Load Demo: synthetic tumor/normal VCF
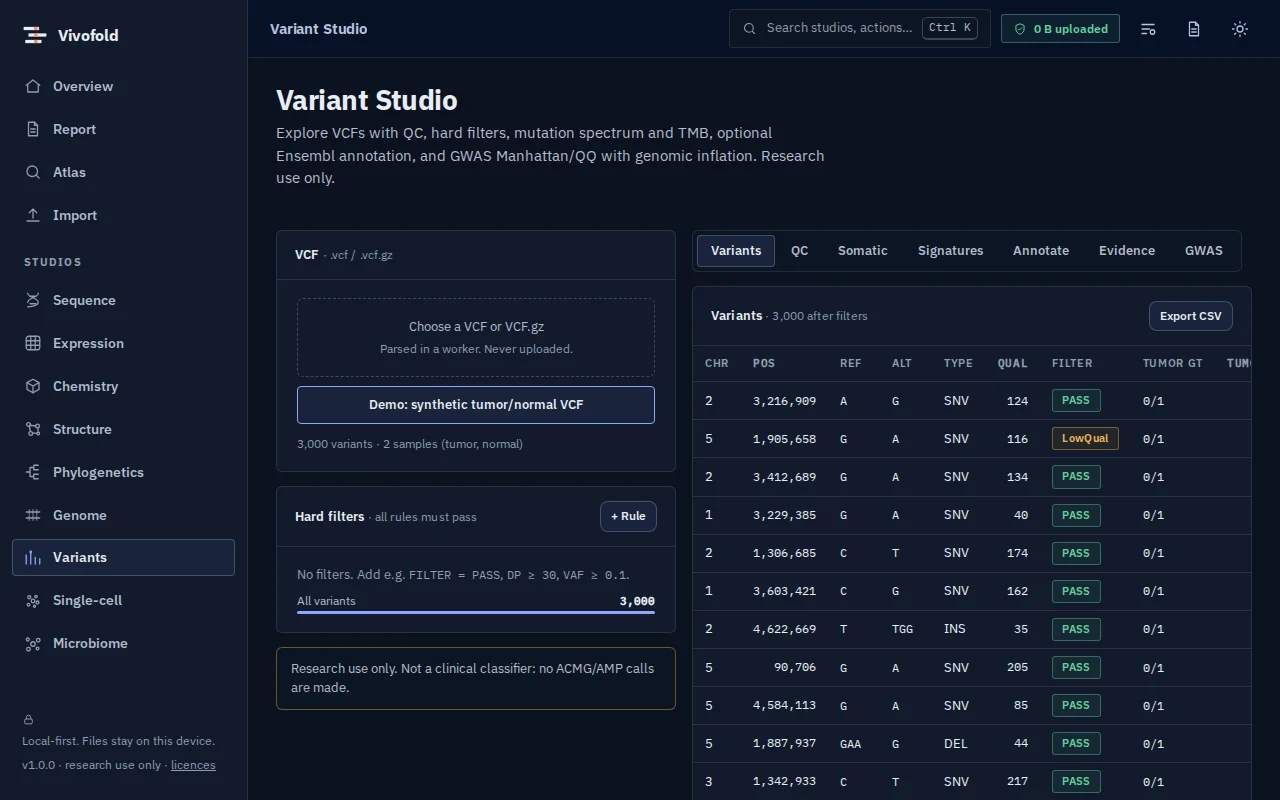1280x800 pixels. click(476, 405)
